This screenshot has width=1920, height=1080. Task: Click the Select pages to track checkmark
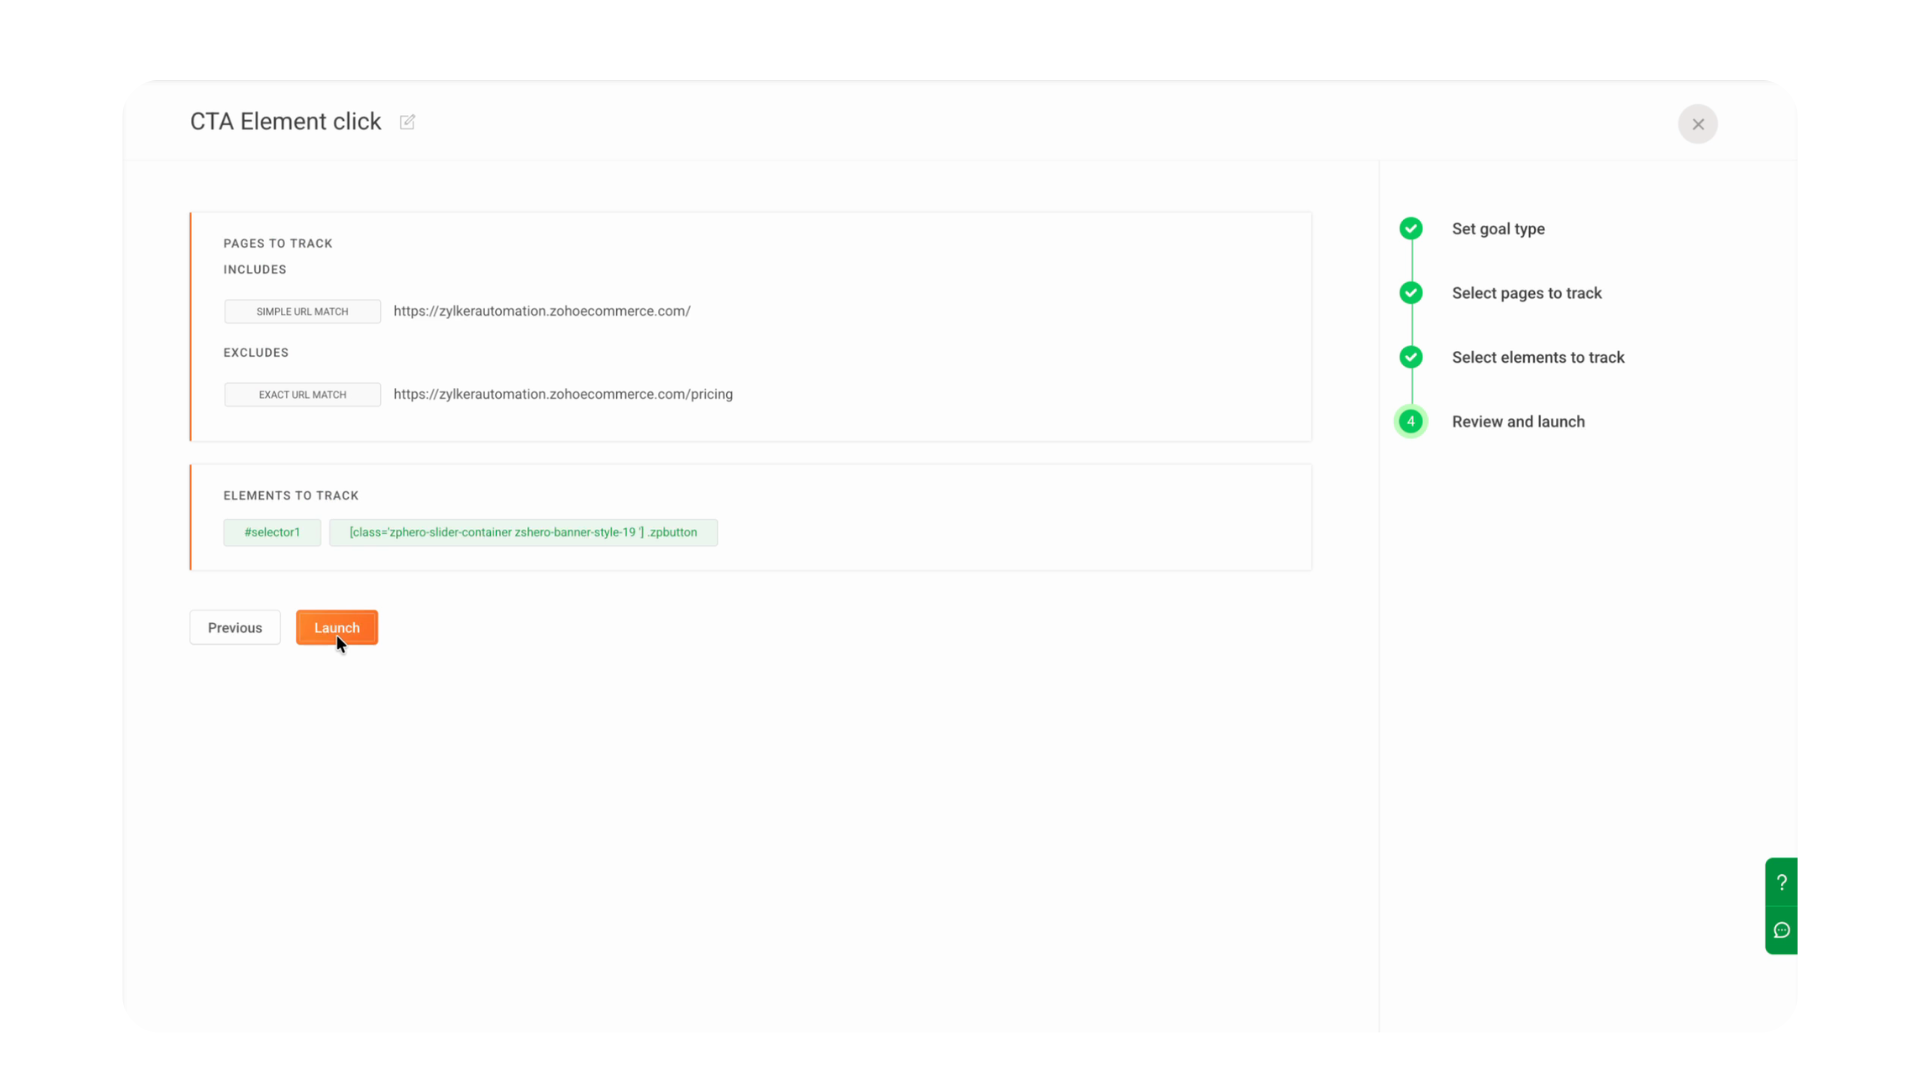(1410, 293)
